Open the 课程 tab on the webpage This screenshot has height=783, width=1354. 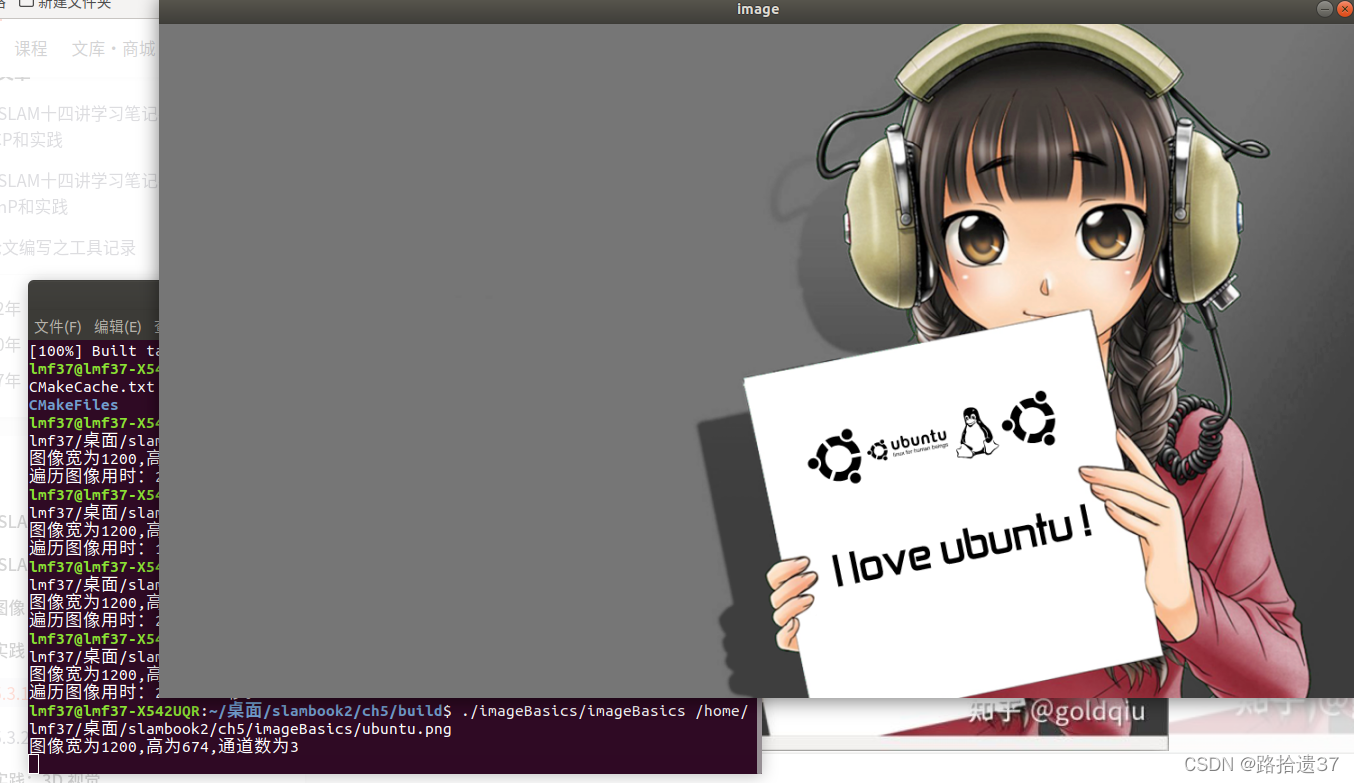pyautogui.click(x=31, y=48)
